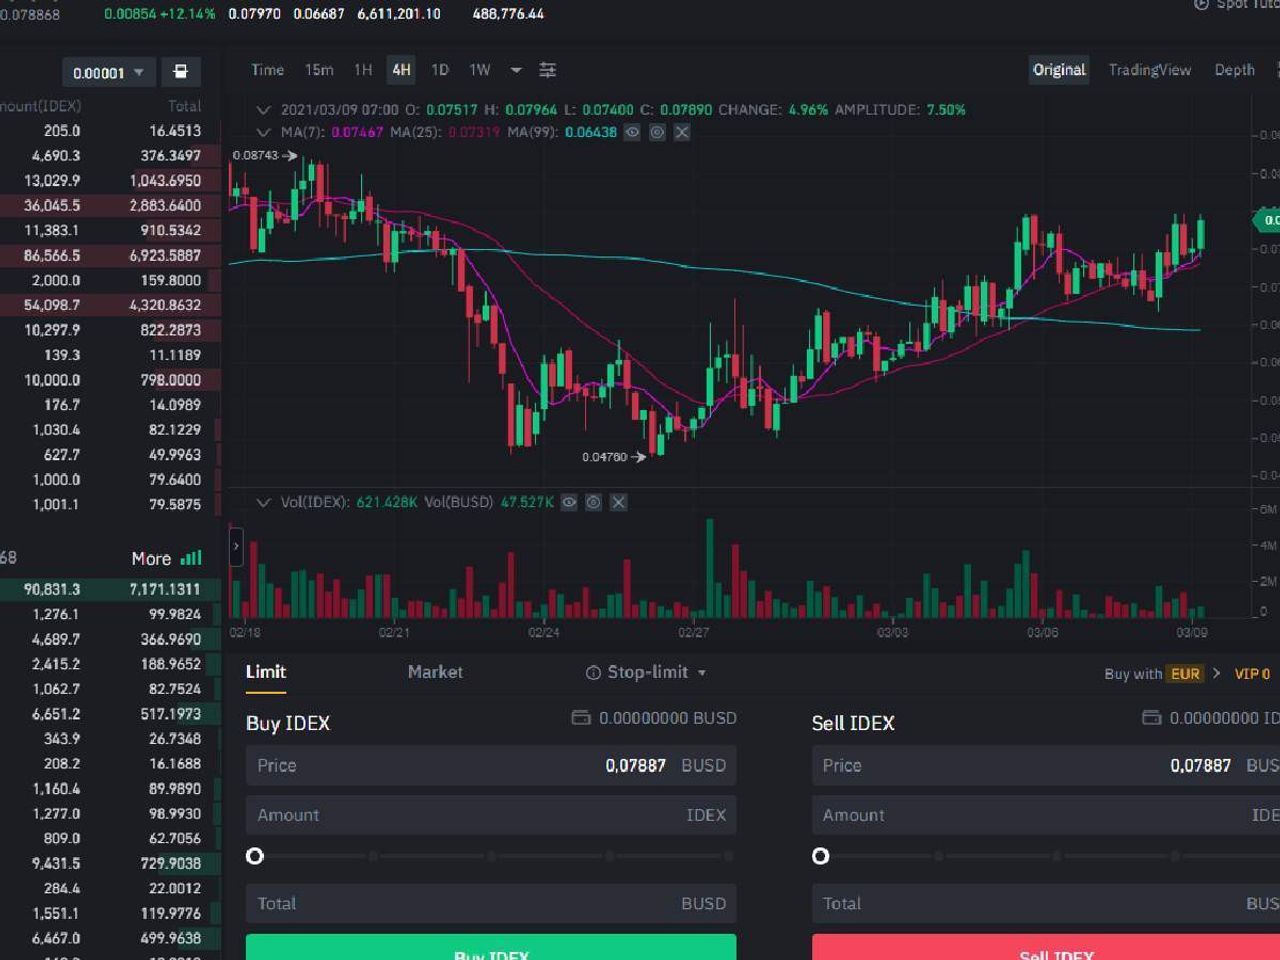Viewport: 1280px width, 960px height.
Task: Select the Limit order tab
Action: tap(266, 672)
